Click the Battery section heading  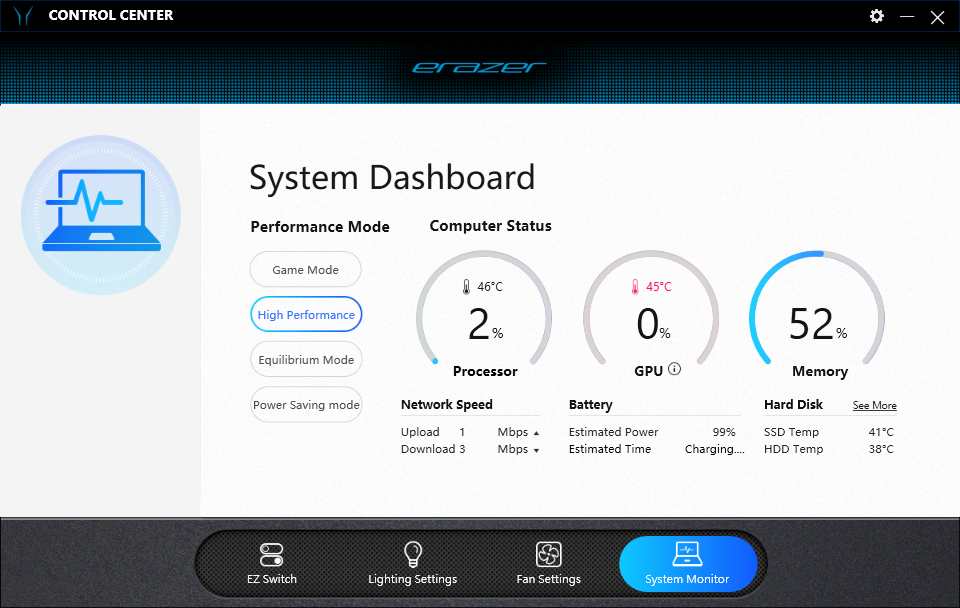[x=590, y=405]
